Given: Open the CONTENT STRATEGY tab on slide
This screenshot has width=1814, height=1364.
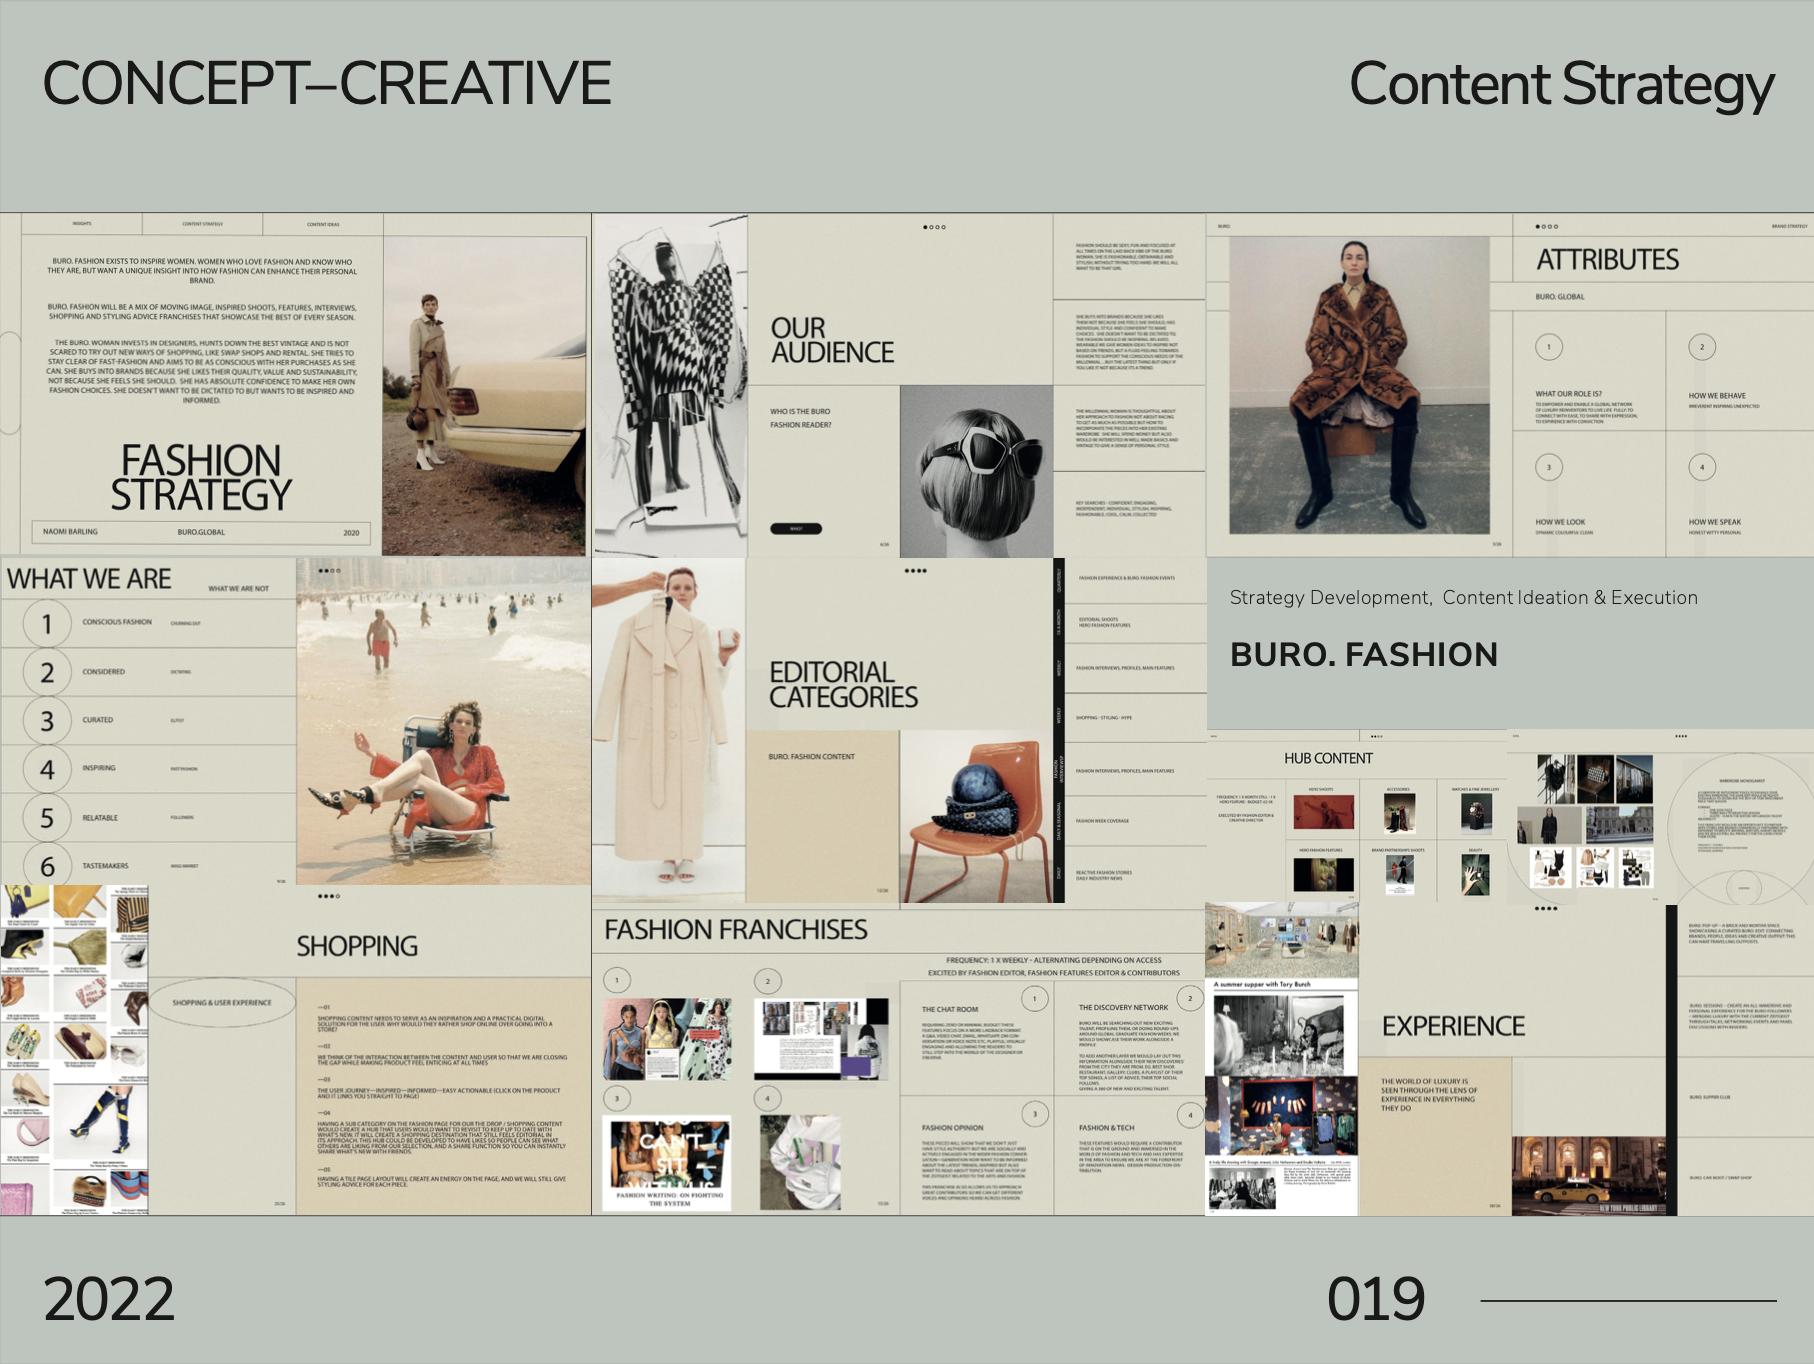Looking at the screenshot, I should 203,224.
